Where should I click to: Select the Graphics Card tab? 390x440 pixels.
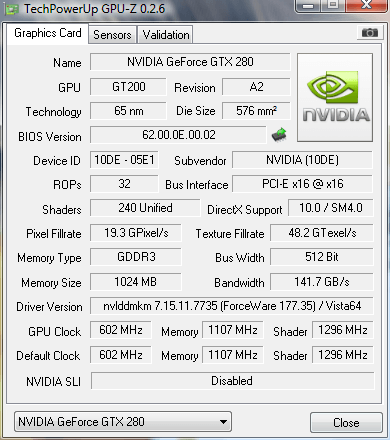point(48,33)
